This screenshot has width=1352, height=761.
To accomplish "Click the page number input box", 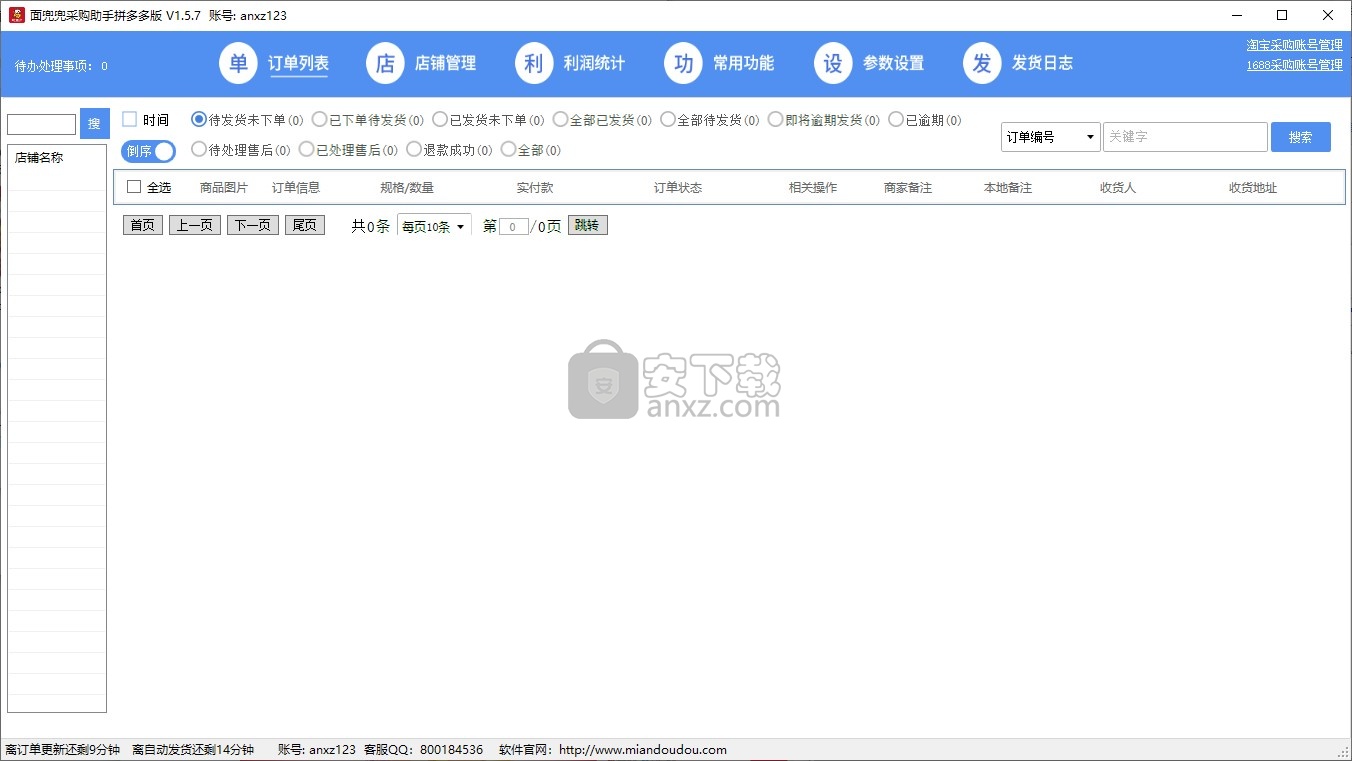I will point(514,227).
